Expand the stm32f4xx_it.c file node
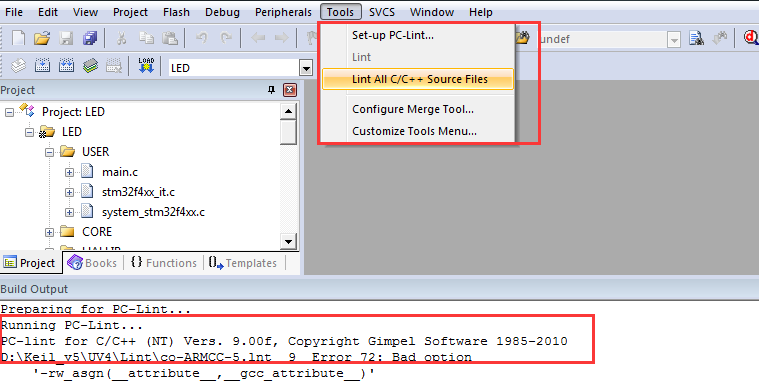The height and width of the screenshot is (382, 759). tap(69, 193)
